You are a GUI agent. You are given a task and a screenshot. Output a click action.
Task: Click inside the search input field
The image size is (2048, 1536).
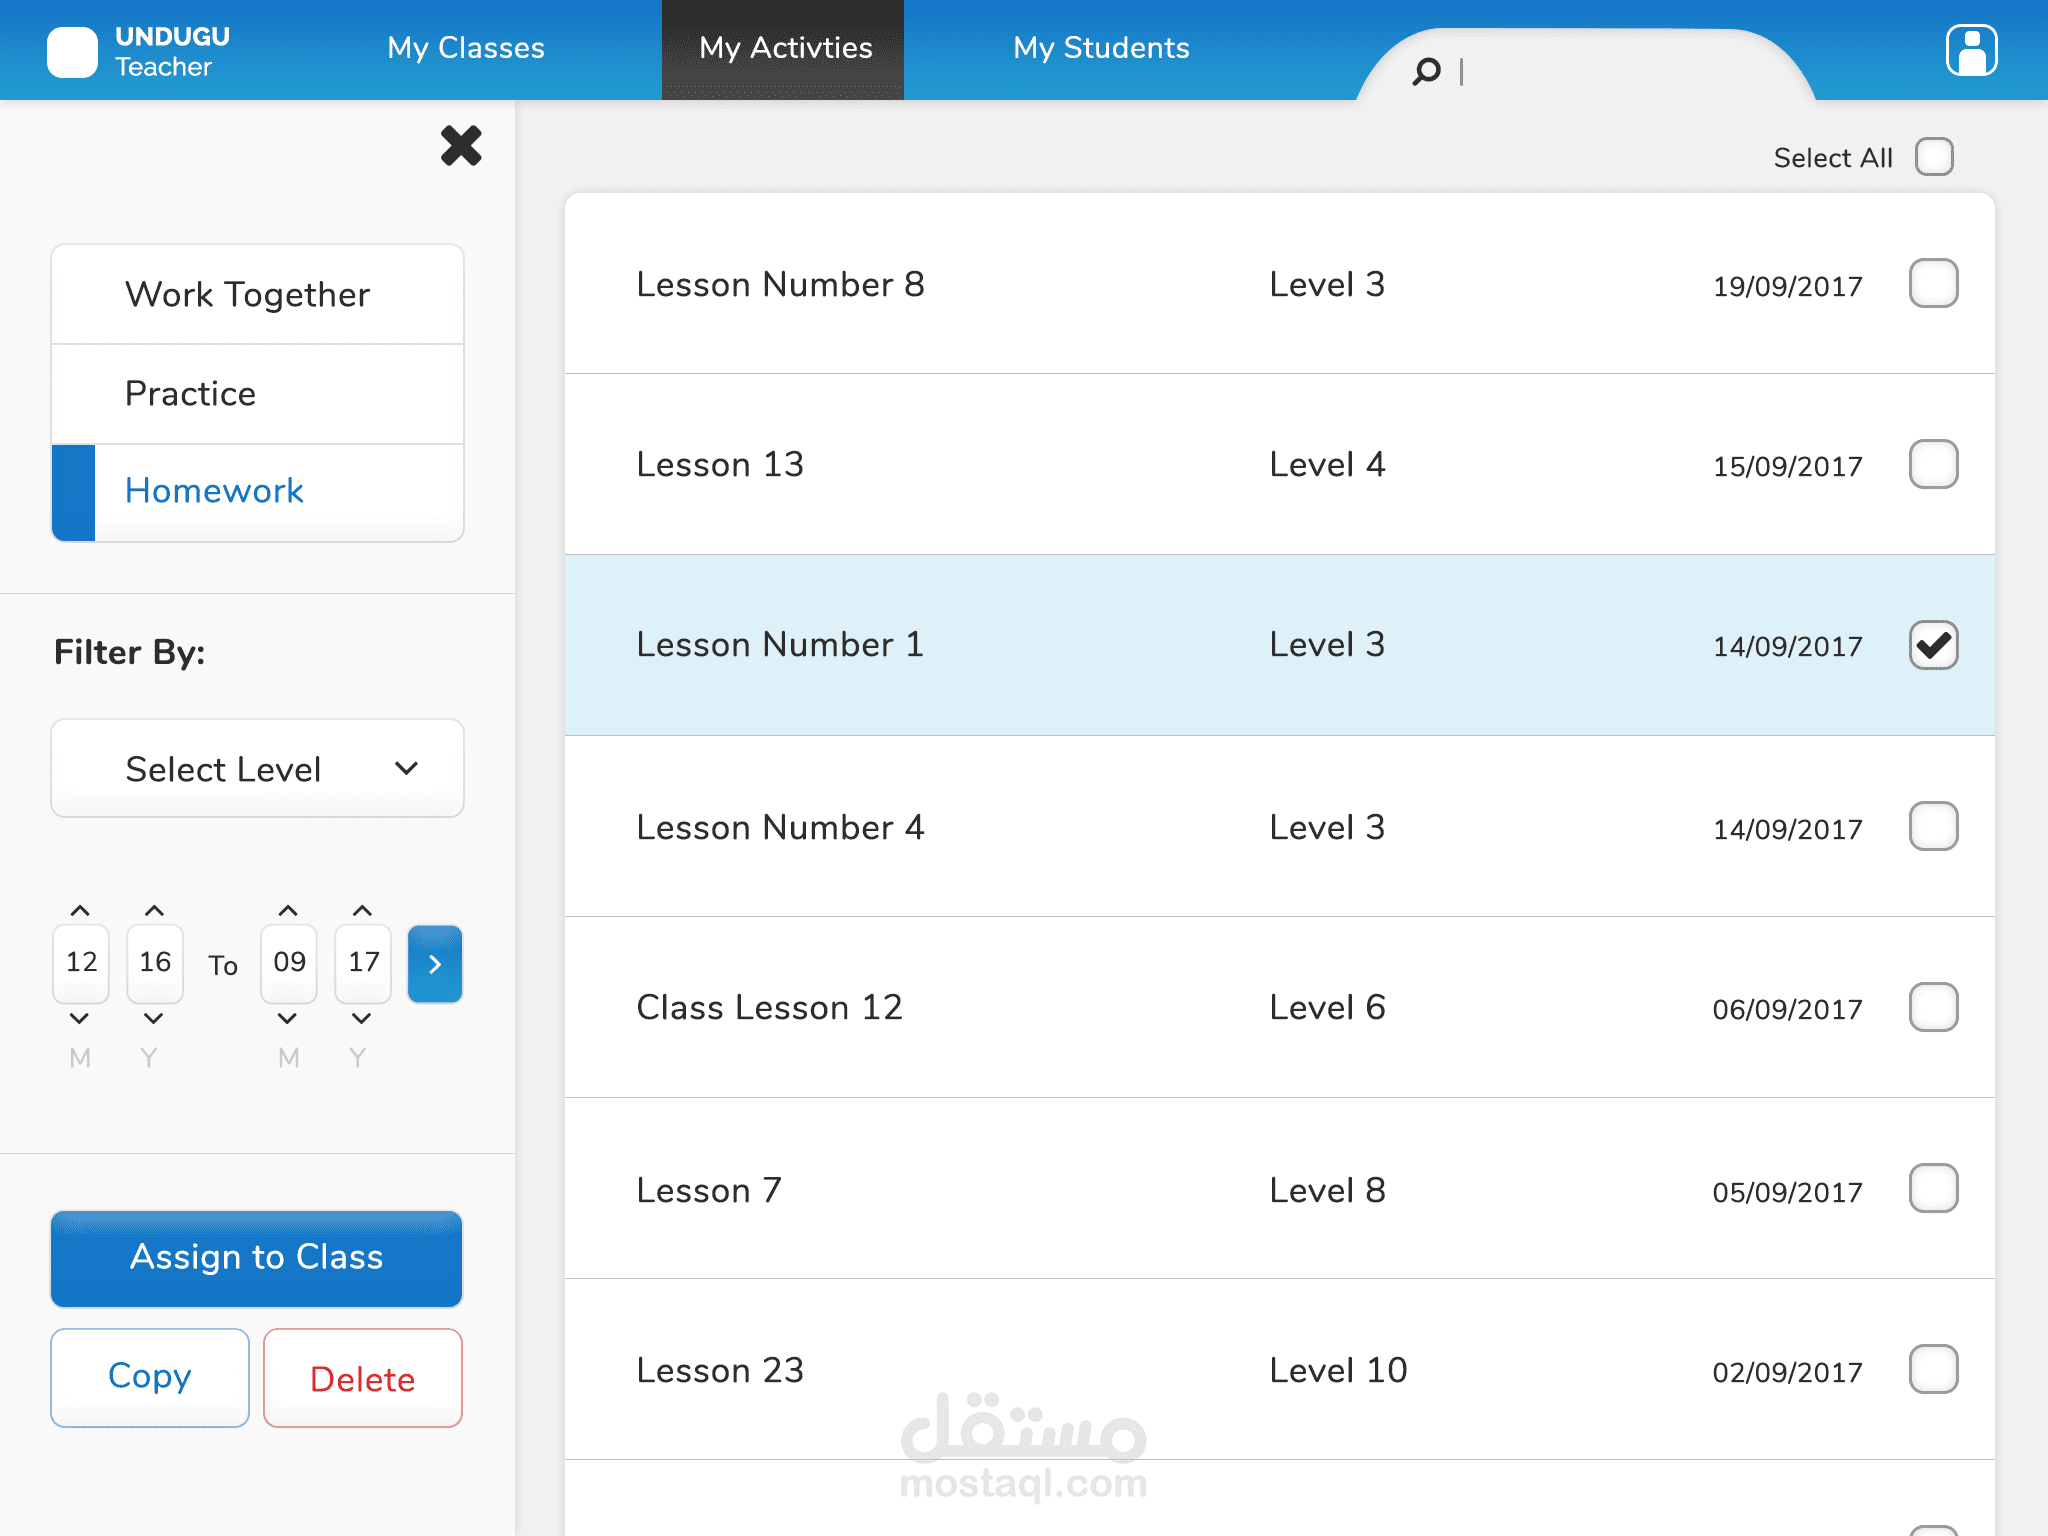pos(1600,71)
